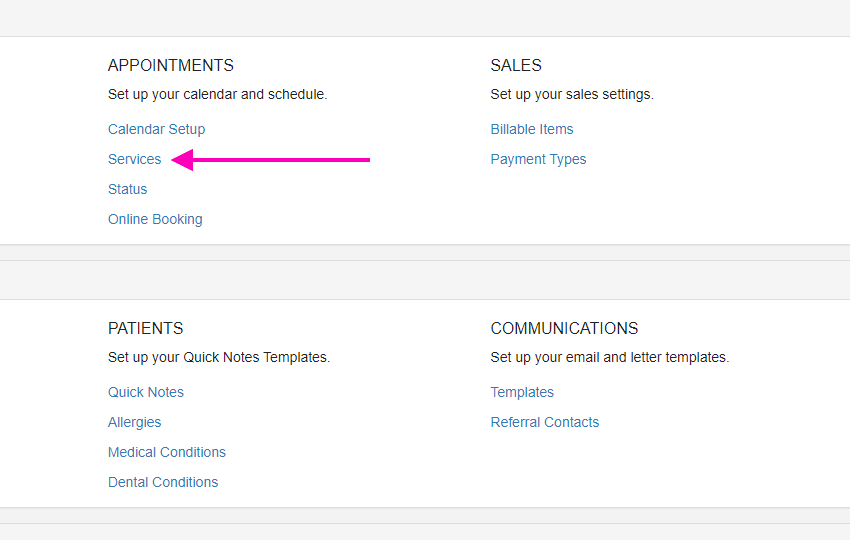Image resolution: width=850 pixels, height=540 pixels.
Task: Click the APPOINTMENTS section heading
Action: pyautogui.click(x=171, y=66)
